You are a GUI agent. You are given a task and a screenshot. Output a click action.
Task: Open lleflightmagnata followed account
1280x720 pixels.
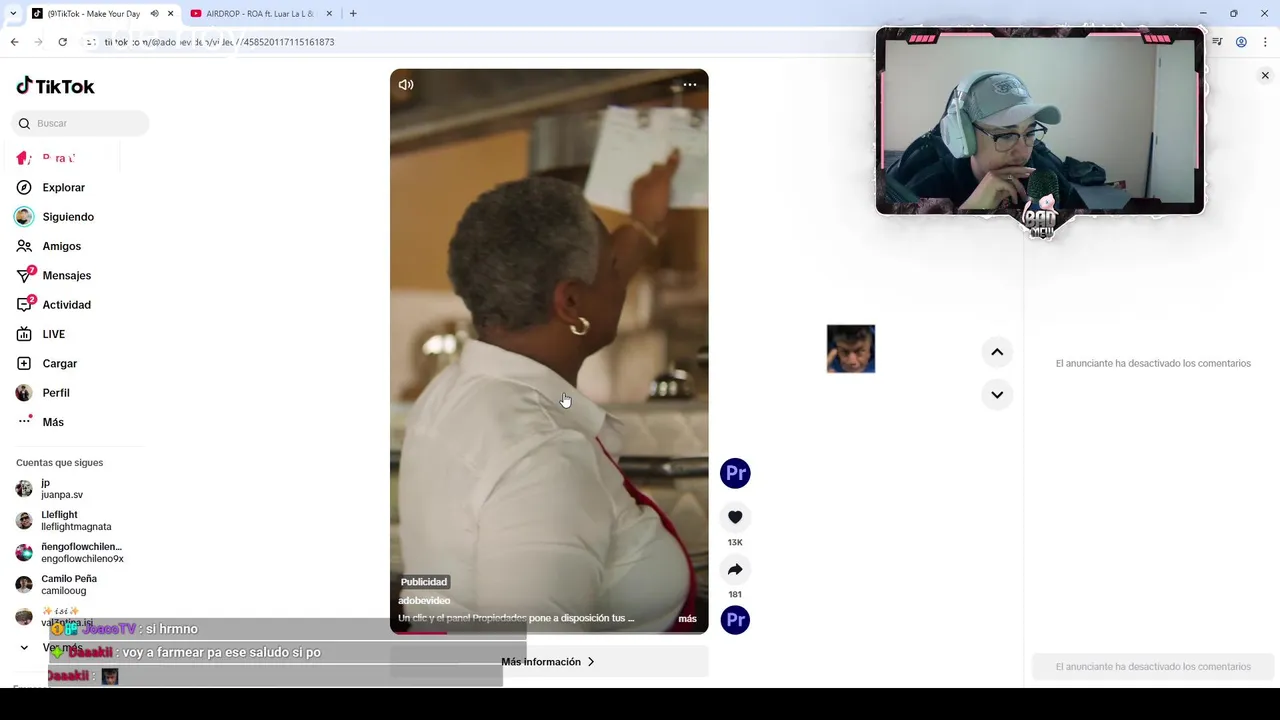click(x=76, y=521)
